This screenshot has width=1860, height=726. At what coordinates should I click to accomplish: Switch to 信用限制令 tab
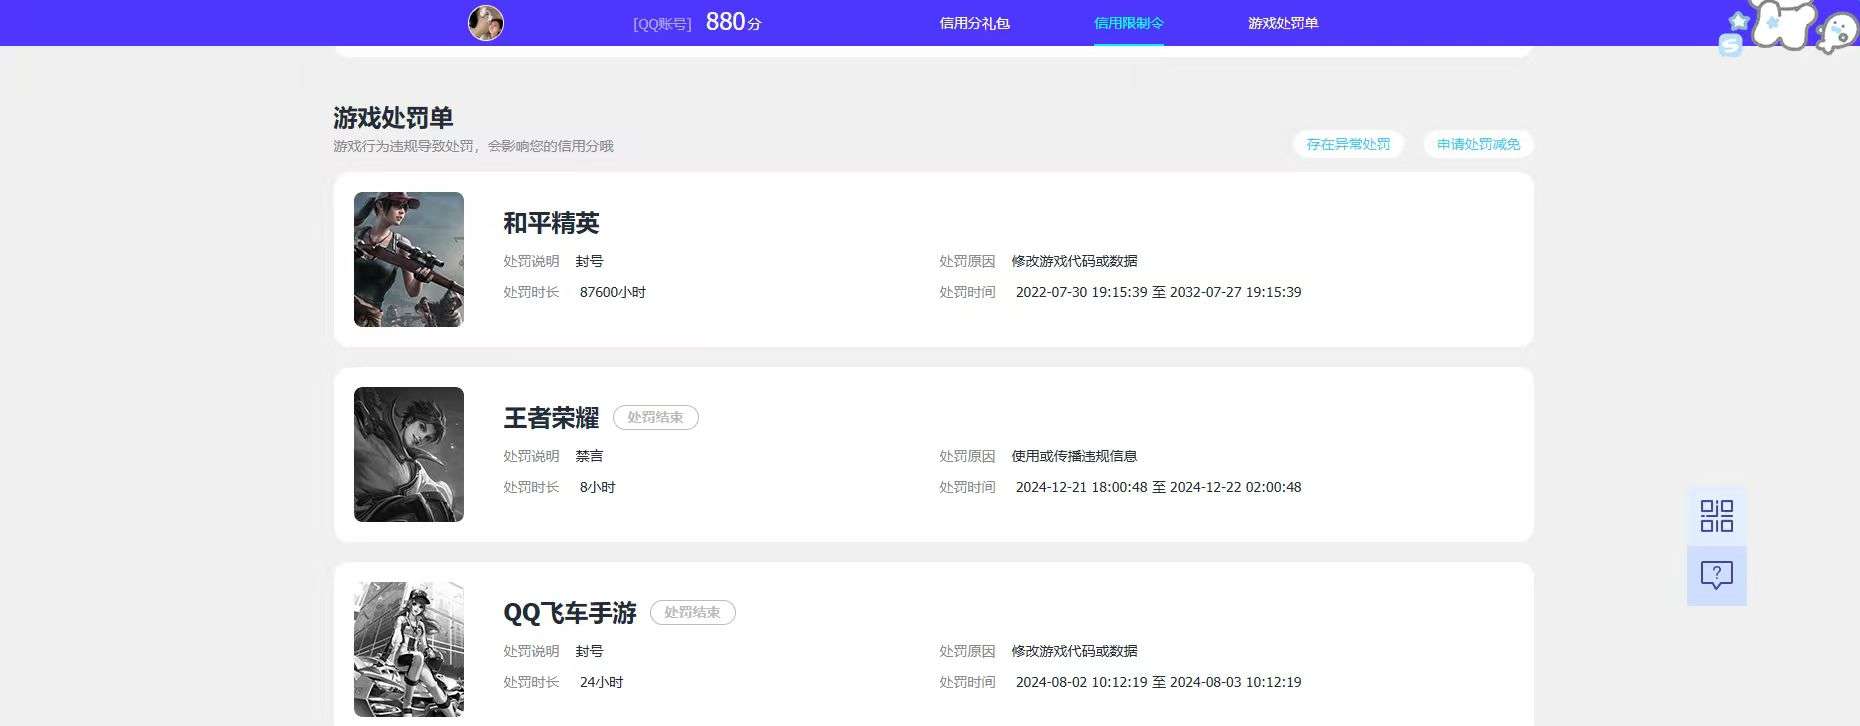tap(1129, 23)
